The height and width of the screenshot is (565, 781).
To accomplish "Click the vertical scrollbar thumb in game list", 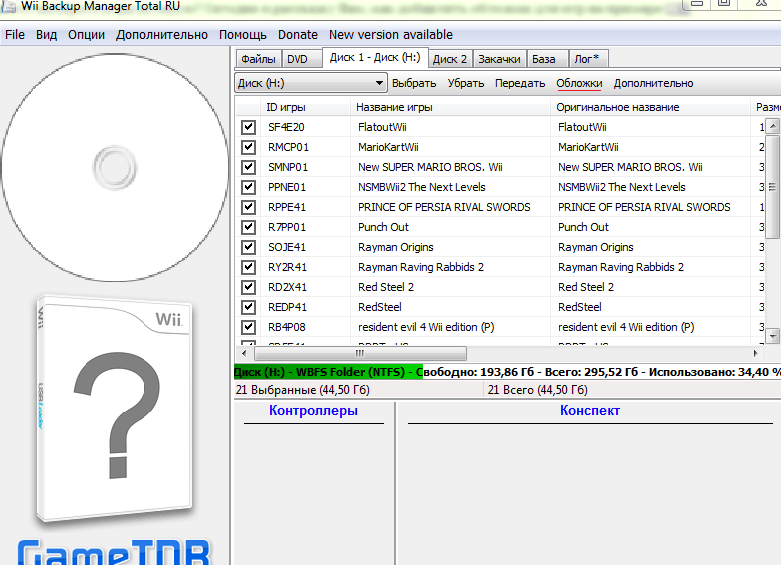I will [x=773, y=187].
